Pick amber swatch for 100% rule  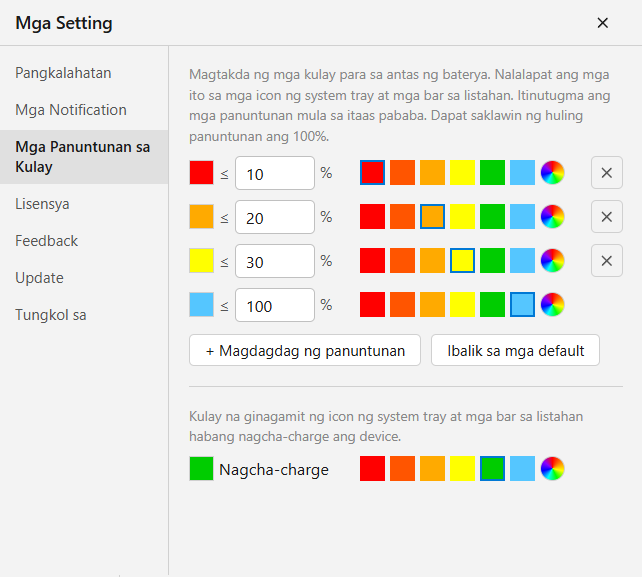(x=432, y=305)
